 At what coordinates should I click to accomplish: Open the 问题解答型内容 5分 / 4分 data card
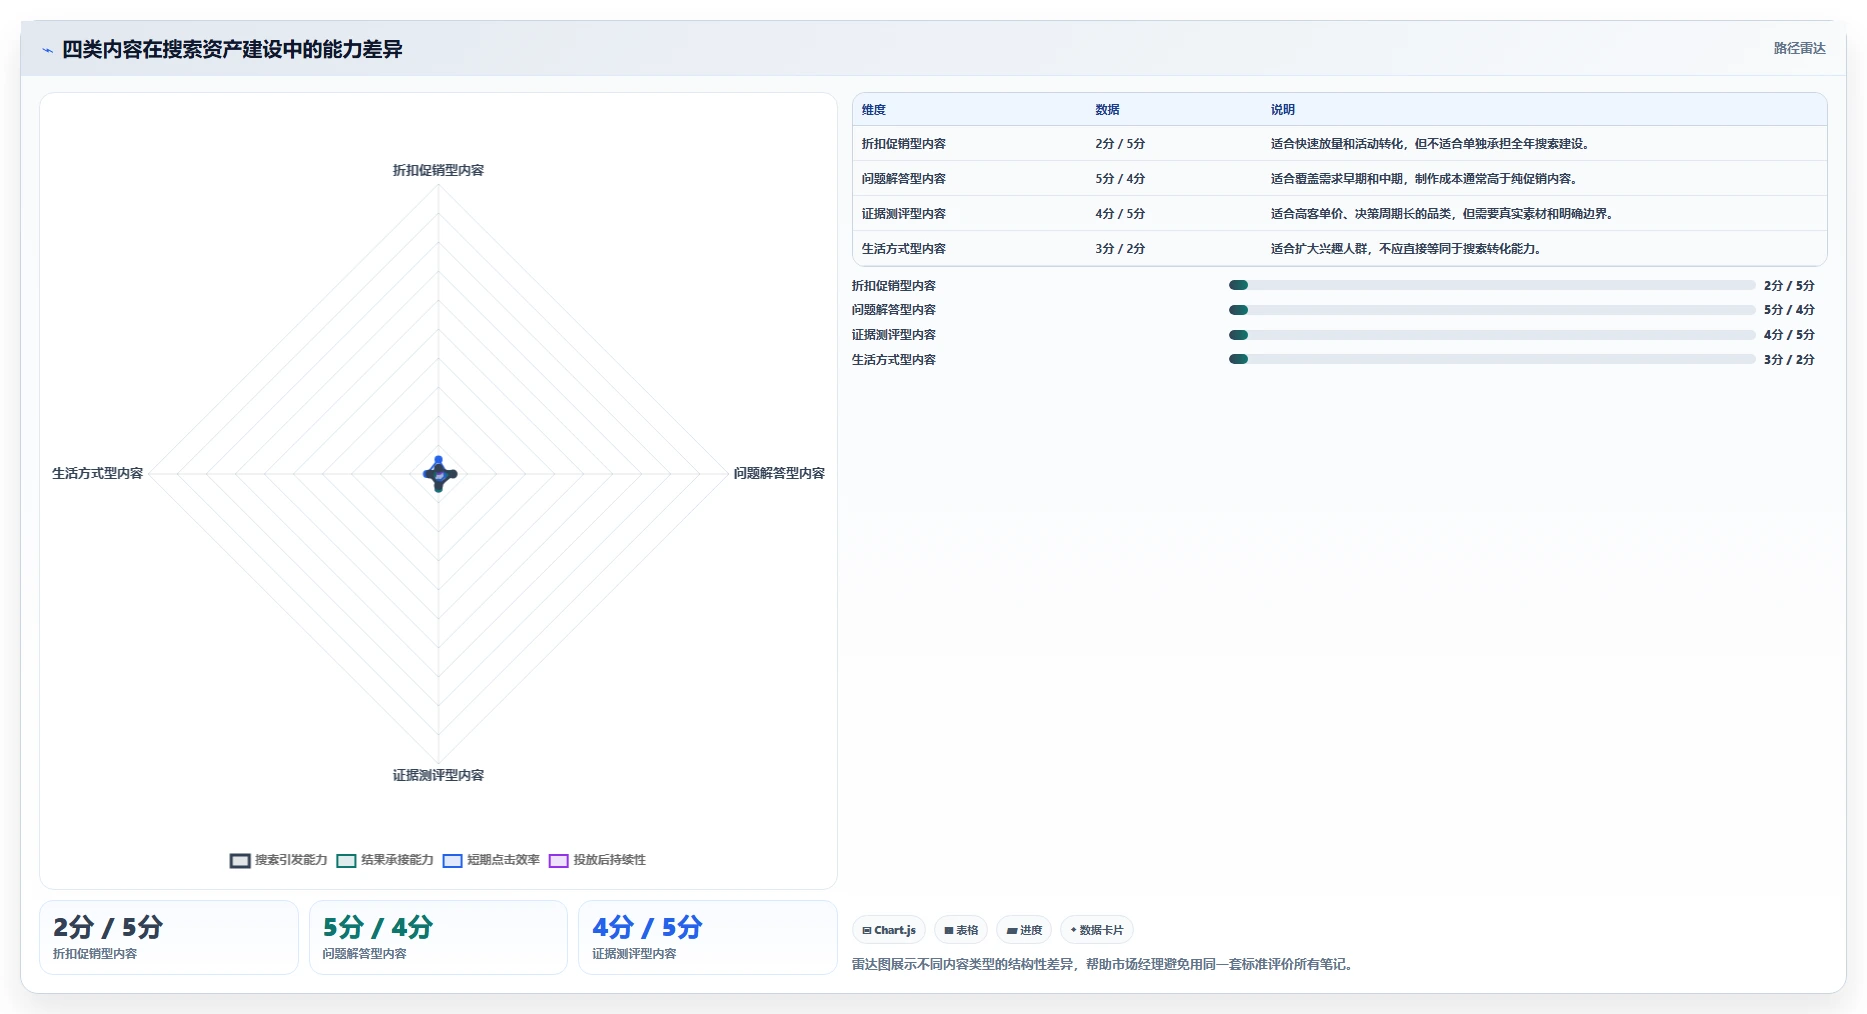tap(438, 938)
